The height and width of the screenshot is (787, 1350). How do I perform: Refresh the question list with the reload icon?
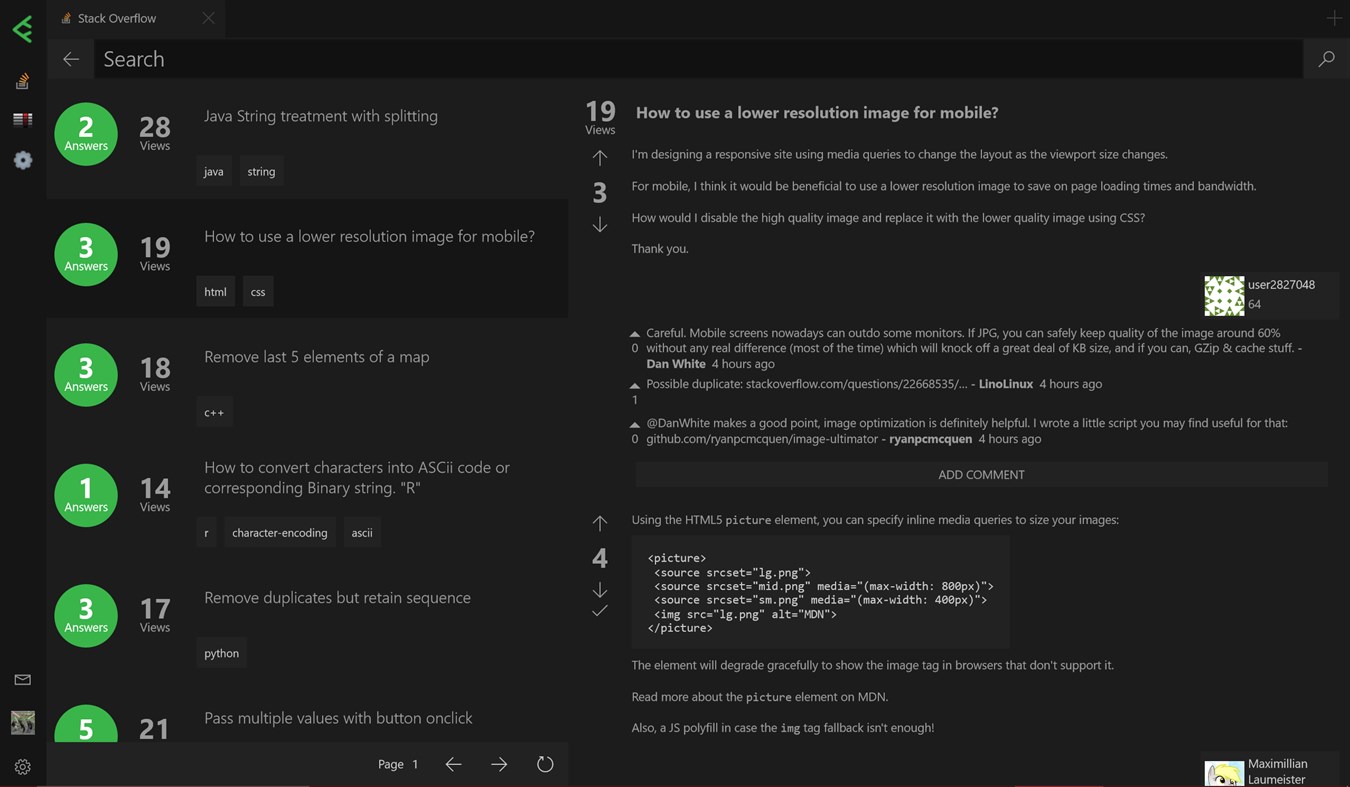[x=545, y=764]
